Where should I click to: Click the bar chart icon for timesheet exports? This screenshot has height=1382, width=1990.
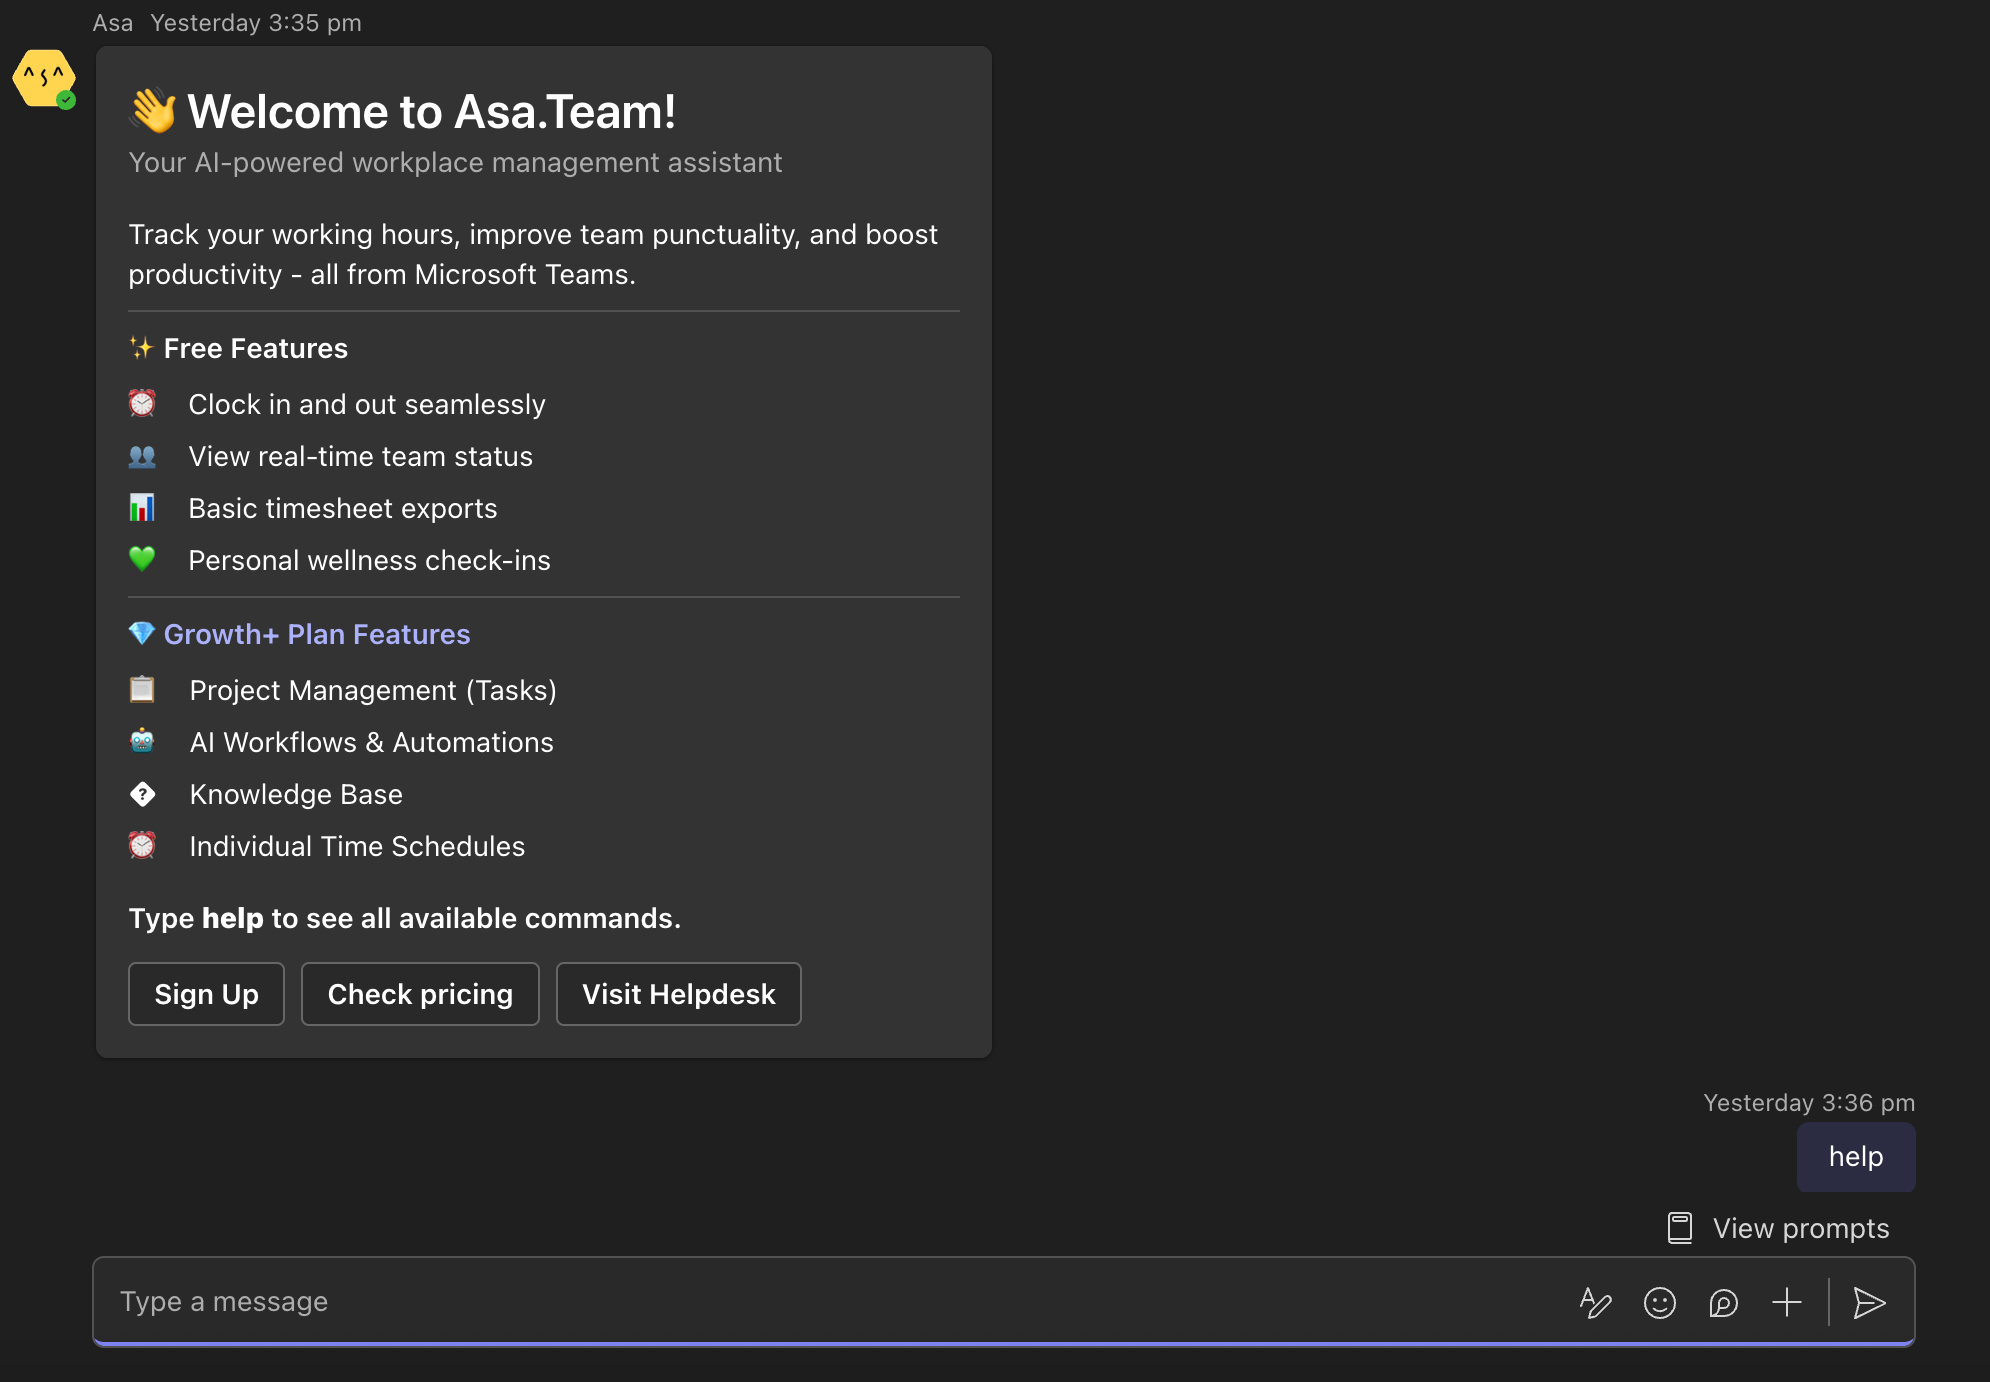pyautogui.click(x=142, y=508)
